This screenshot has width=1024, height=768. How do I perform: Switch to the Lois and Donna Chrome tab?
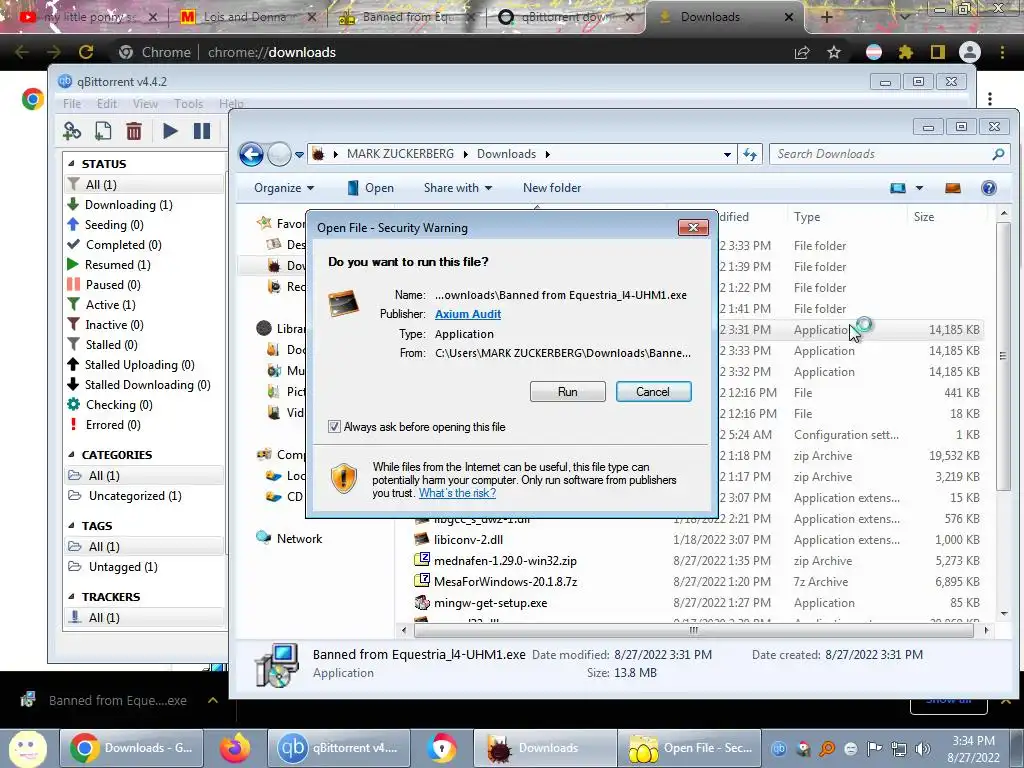click(245, 17)
